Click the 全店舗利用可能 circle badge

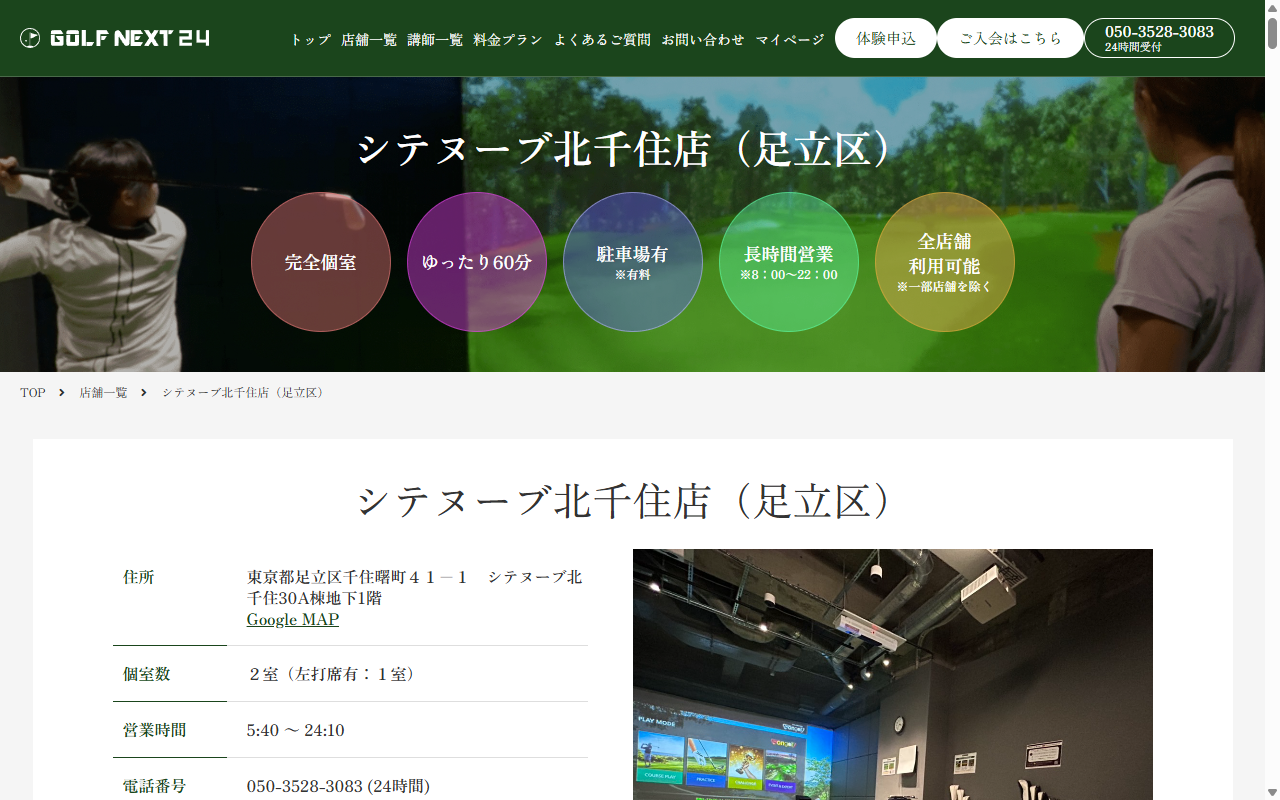(x=945, y=262)
